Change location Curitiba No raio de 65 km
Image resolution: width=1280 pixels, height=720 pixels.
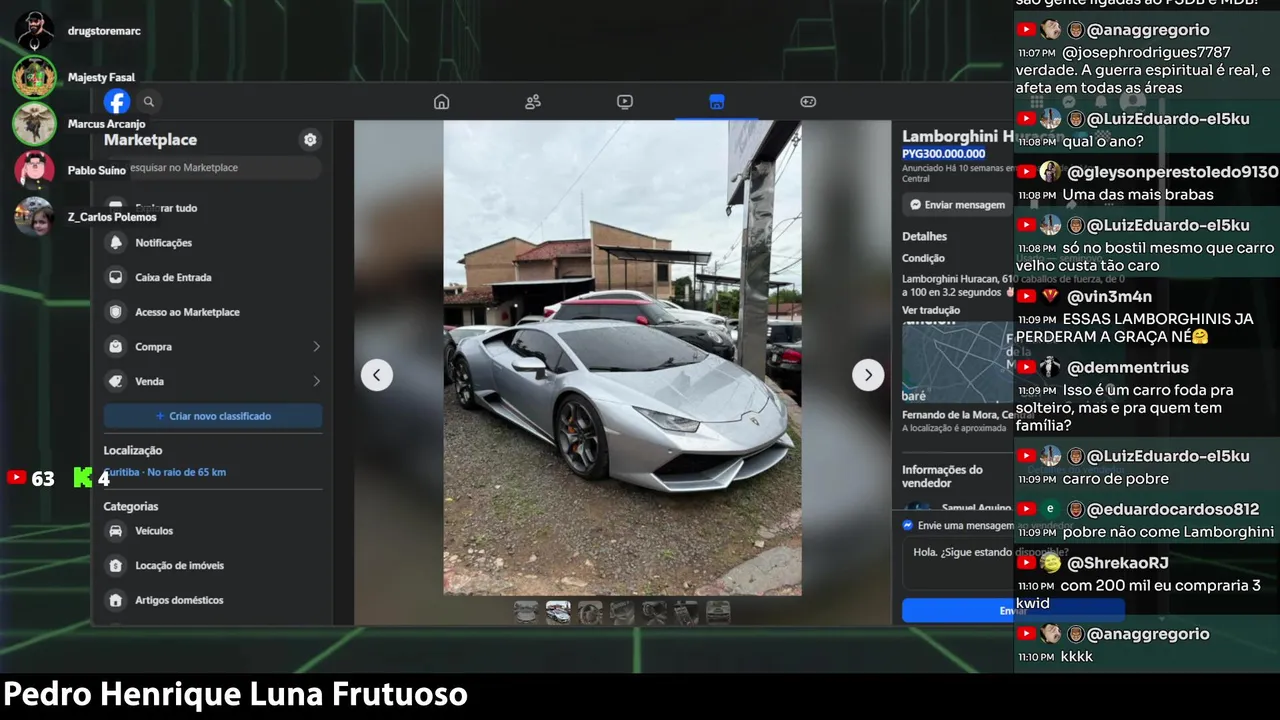pyautogui.click(x=165, y=472)
